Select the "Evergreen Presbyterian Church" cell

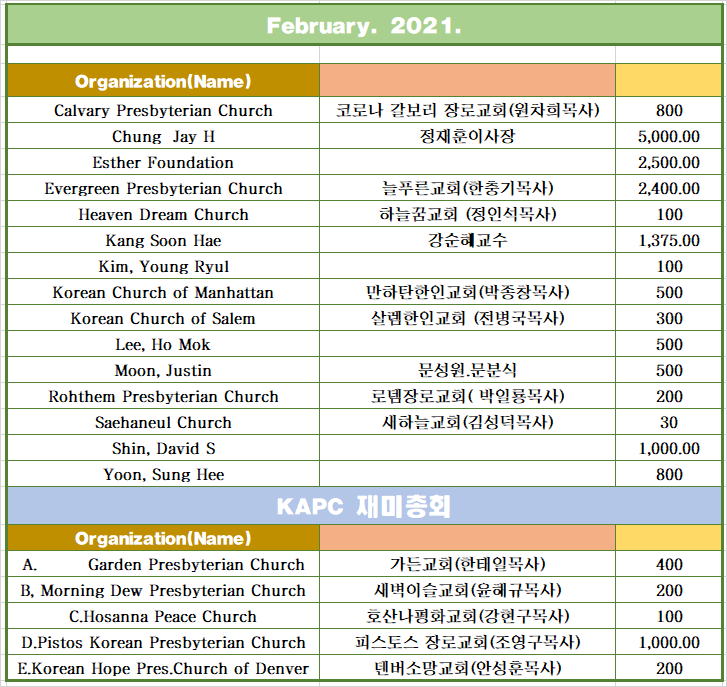click(163, 188)
